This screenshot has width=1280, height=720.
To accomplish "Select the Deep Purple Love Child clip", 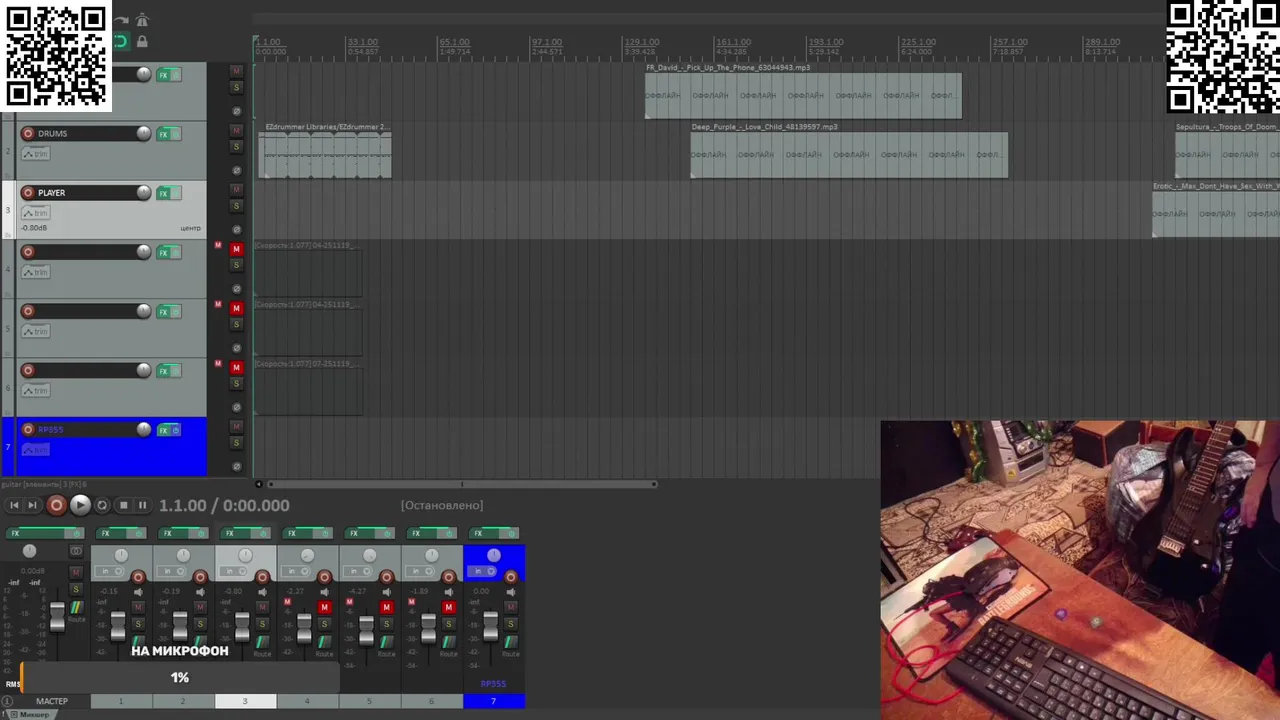I will (x=849, y=155).
